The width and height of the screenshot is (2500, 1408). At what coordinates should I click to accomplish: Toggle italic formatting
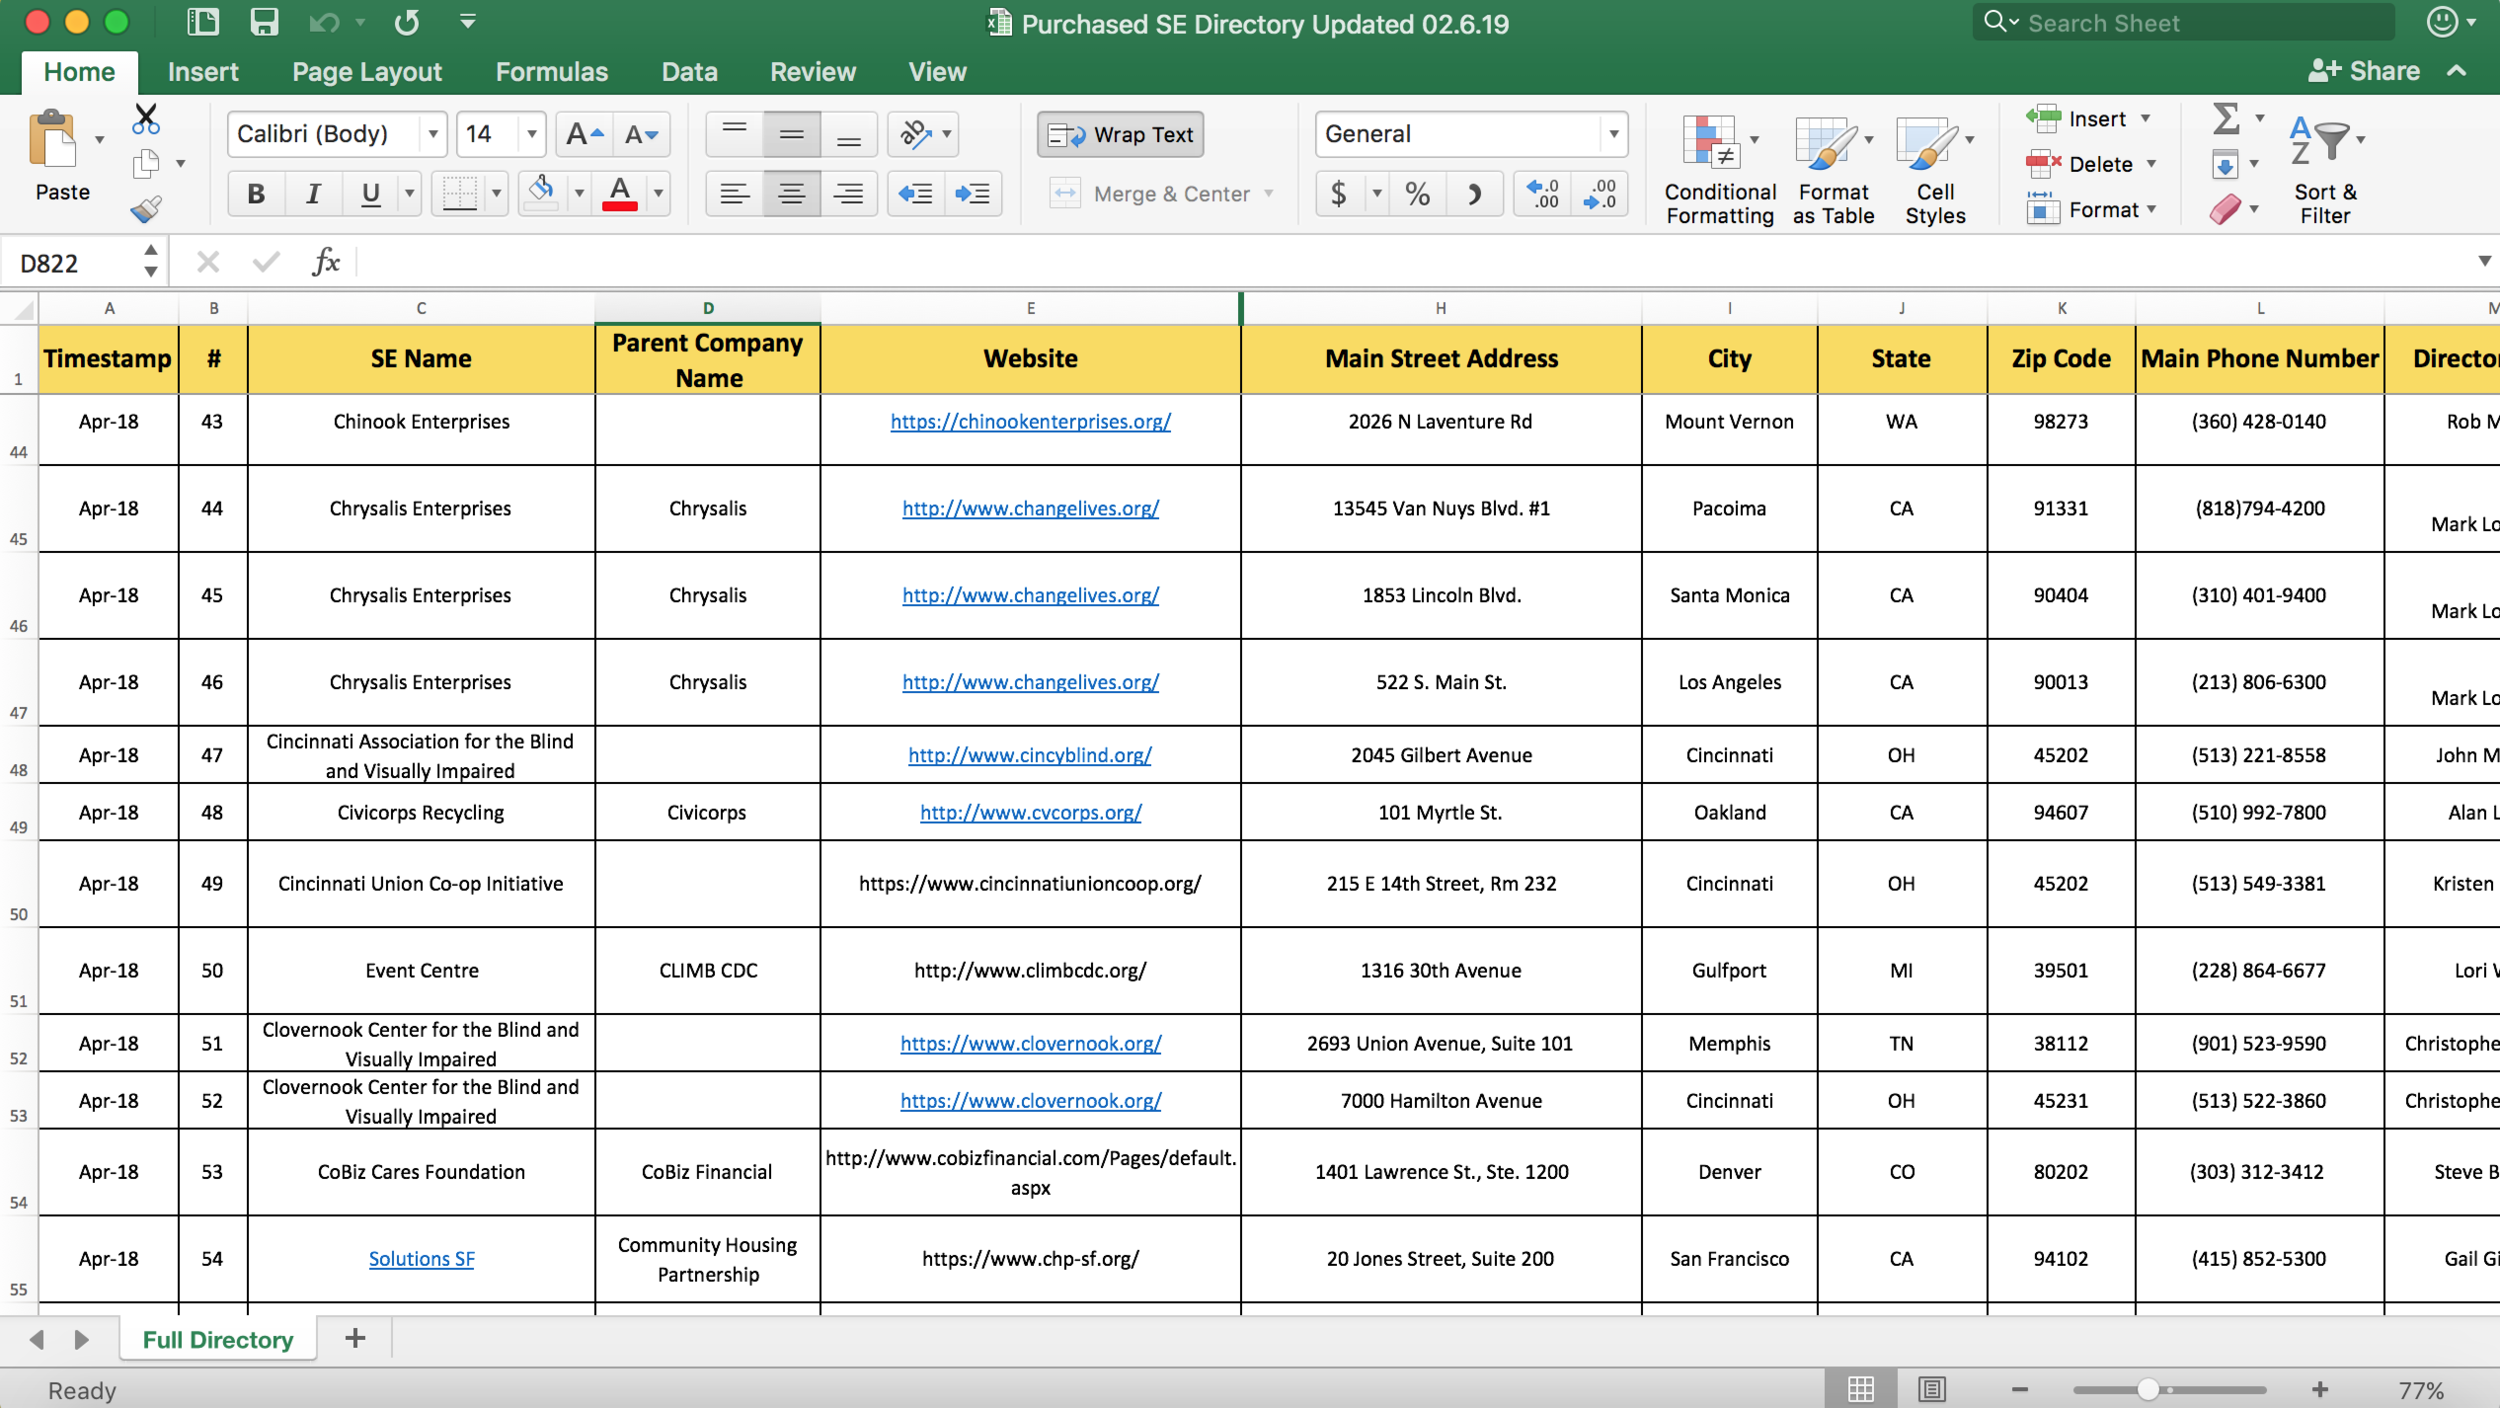(x=313, y=193)
